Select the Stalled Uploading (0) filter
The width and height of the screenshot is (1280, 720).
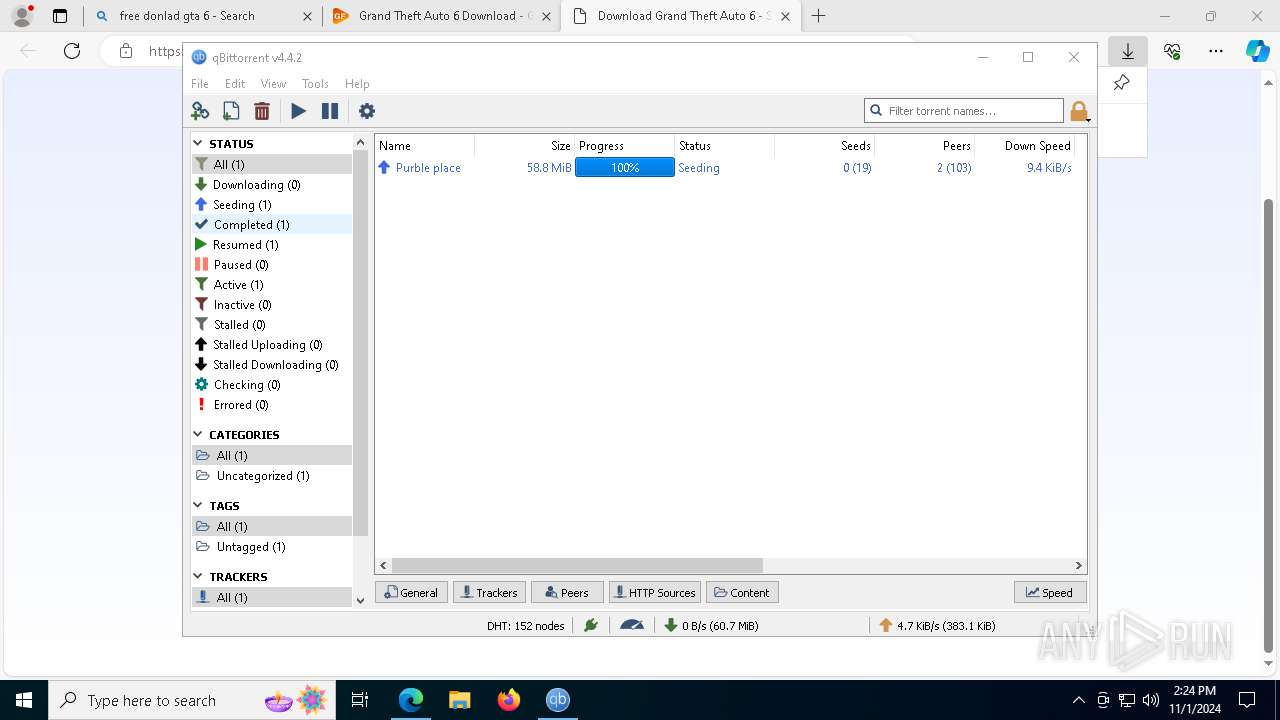(272, 344)
